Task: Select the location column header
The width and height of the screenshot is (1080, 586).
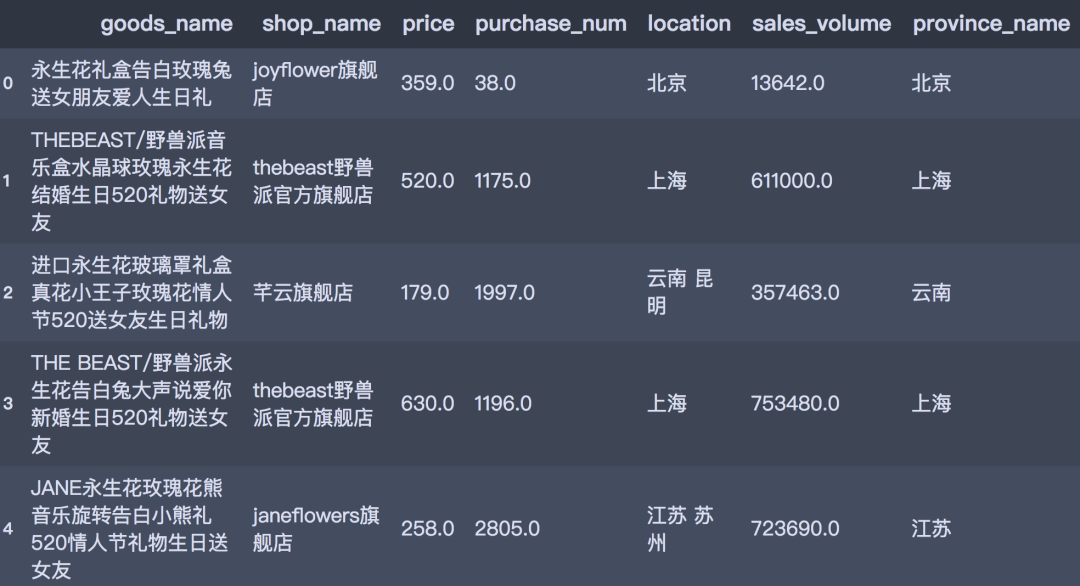Action: (689, 24)
